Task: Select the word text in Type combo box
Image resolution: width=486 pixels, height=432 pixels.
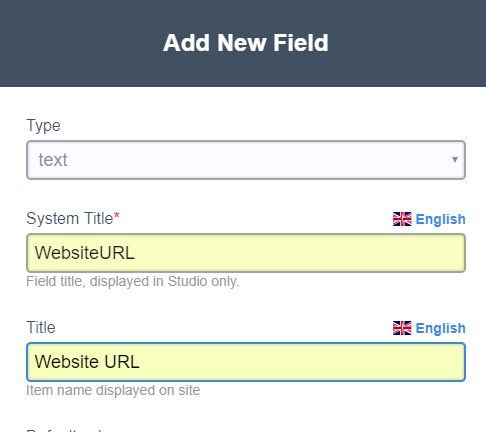Action: (53, 160)
